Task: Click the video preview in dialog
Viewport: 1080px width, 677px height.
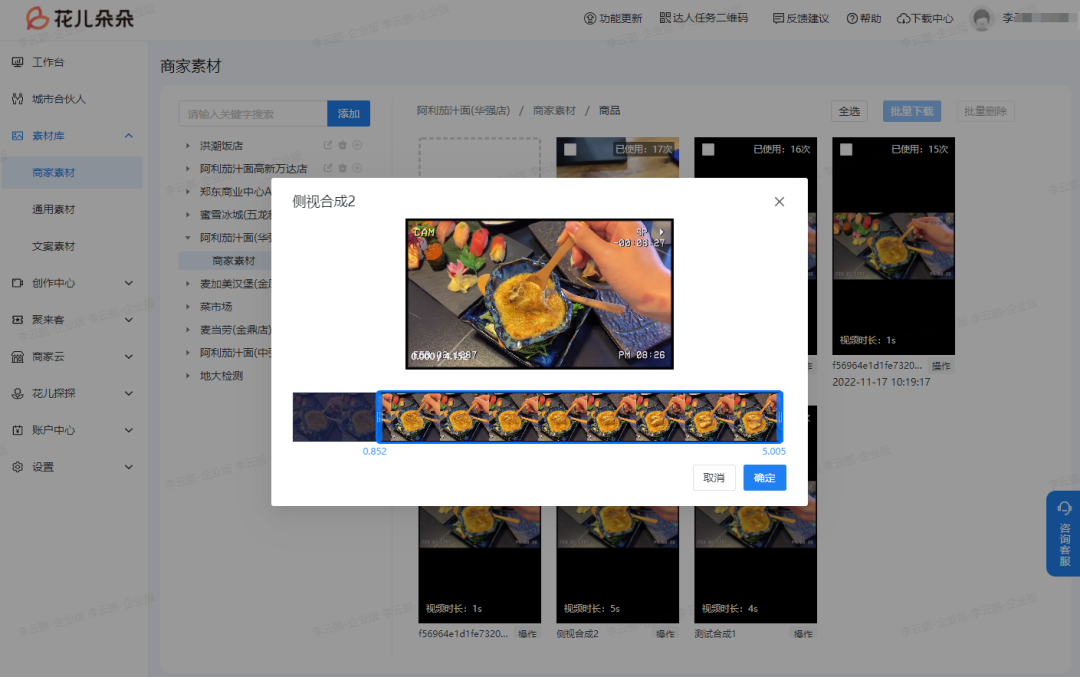Action: [539, 294]
